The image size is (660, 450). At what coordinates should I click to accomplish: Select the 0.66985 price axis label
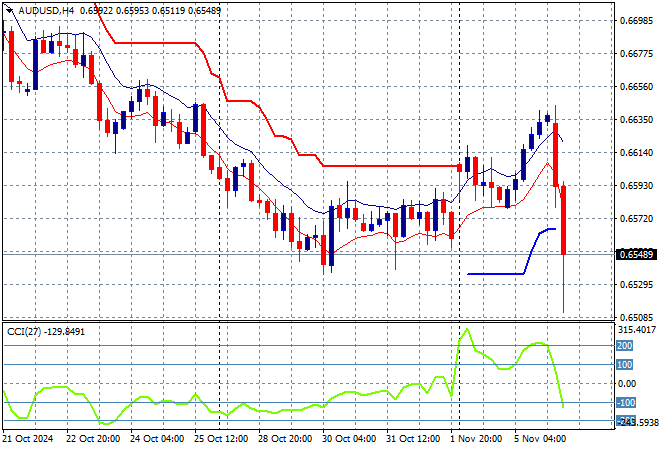pos(636,20)
